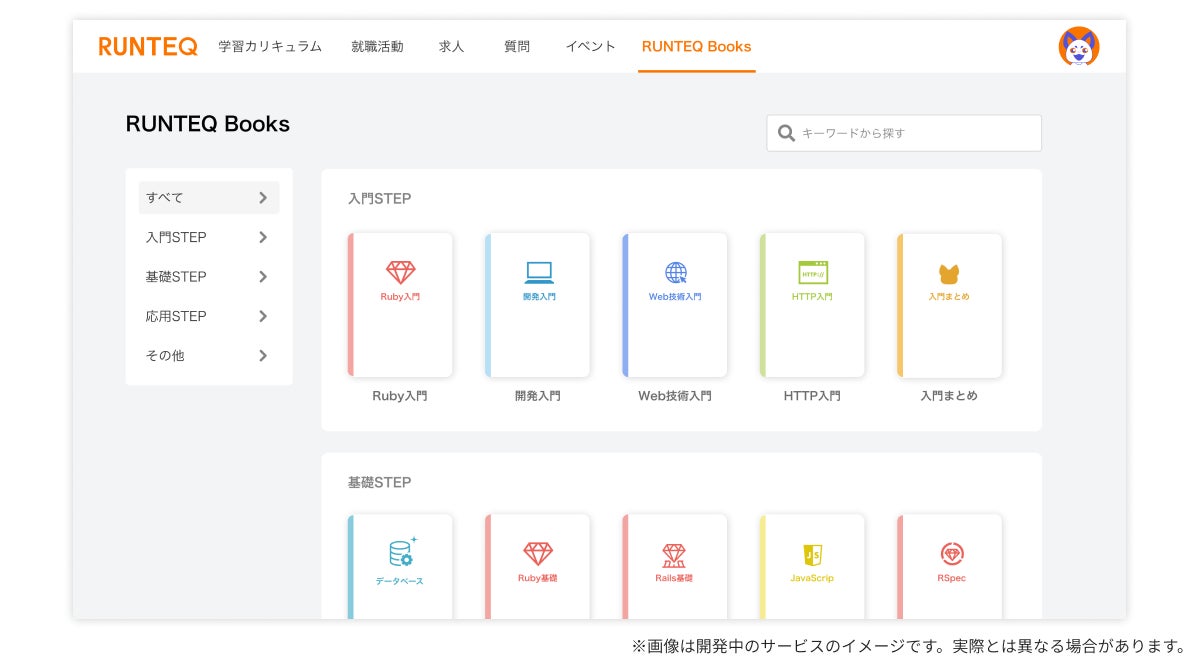Click the red ruby gem icon for Ruby入門

tap(400, 272)
